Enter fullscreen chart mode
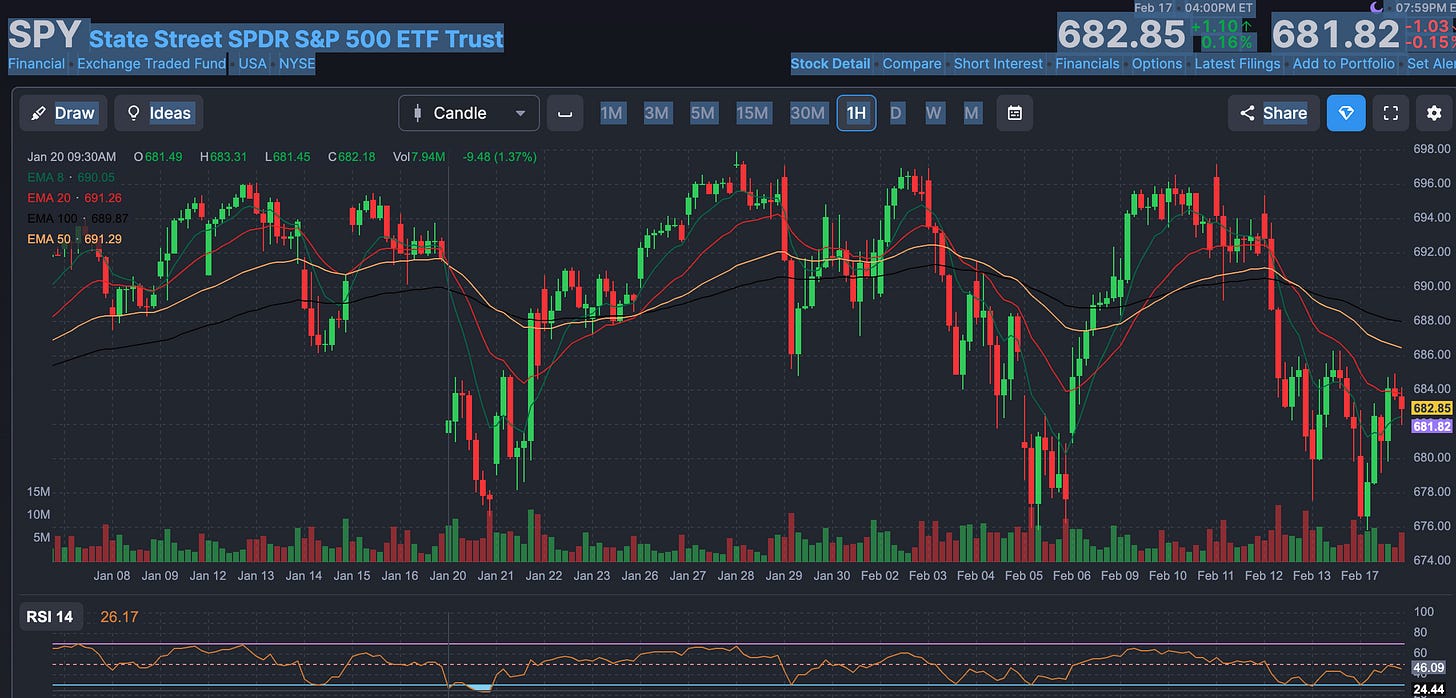1456x698 pixels. click(1390, 113)
